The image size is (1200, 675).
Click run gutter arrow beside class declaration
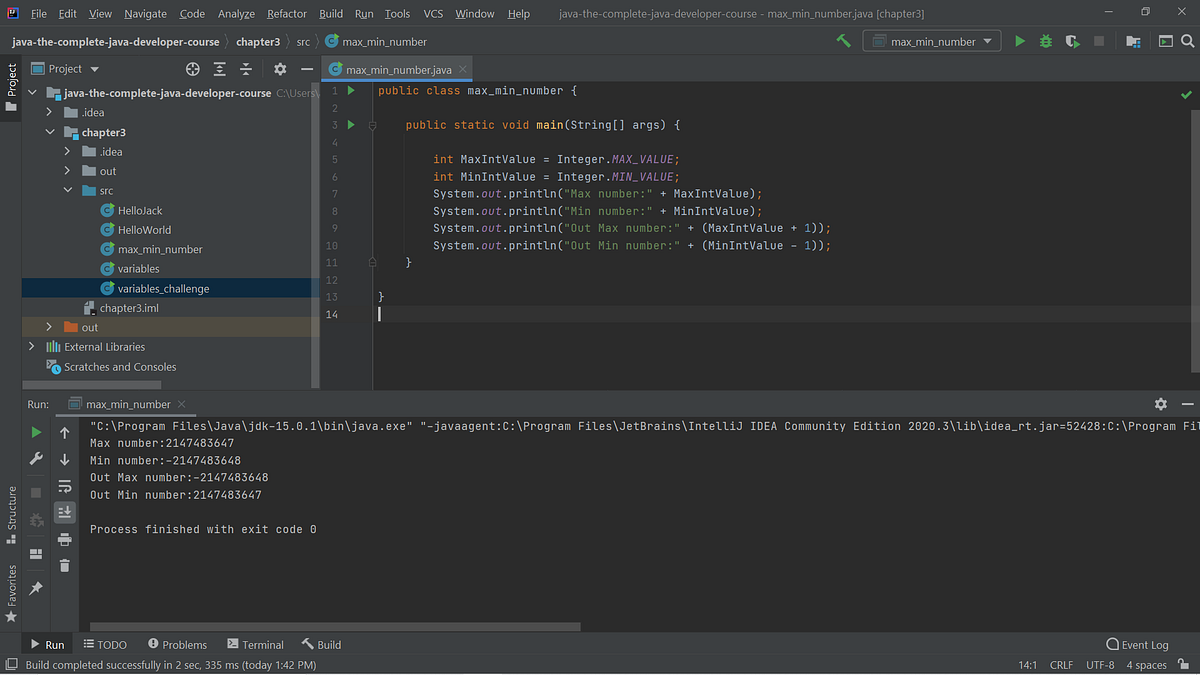[x=351, y=91]
